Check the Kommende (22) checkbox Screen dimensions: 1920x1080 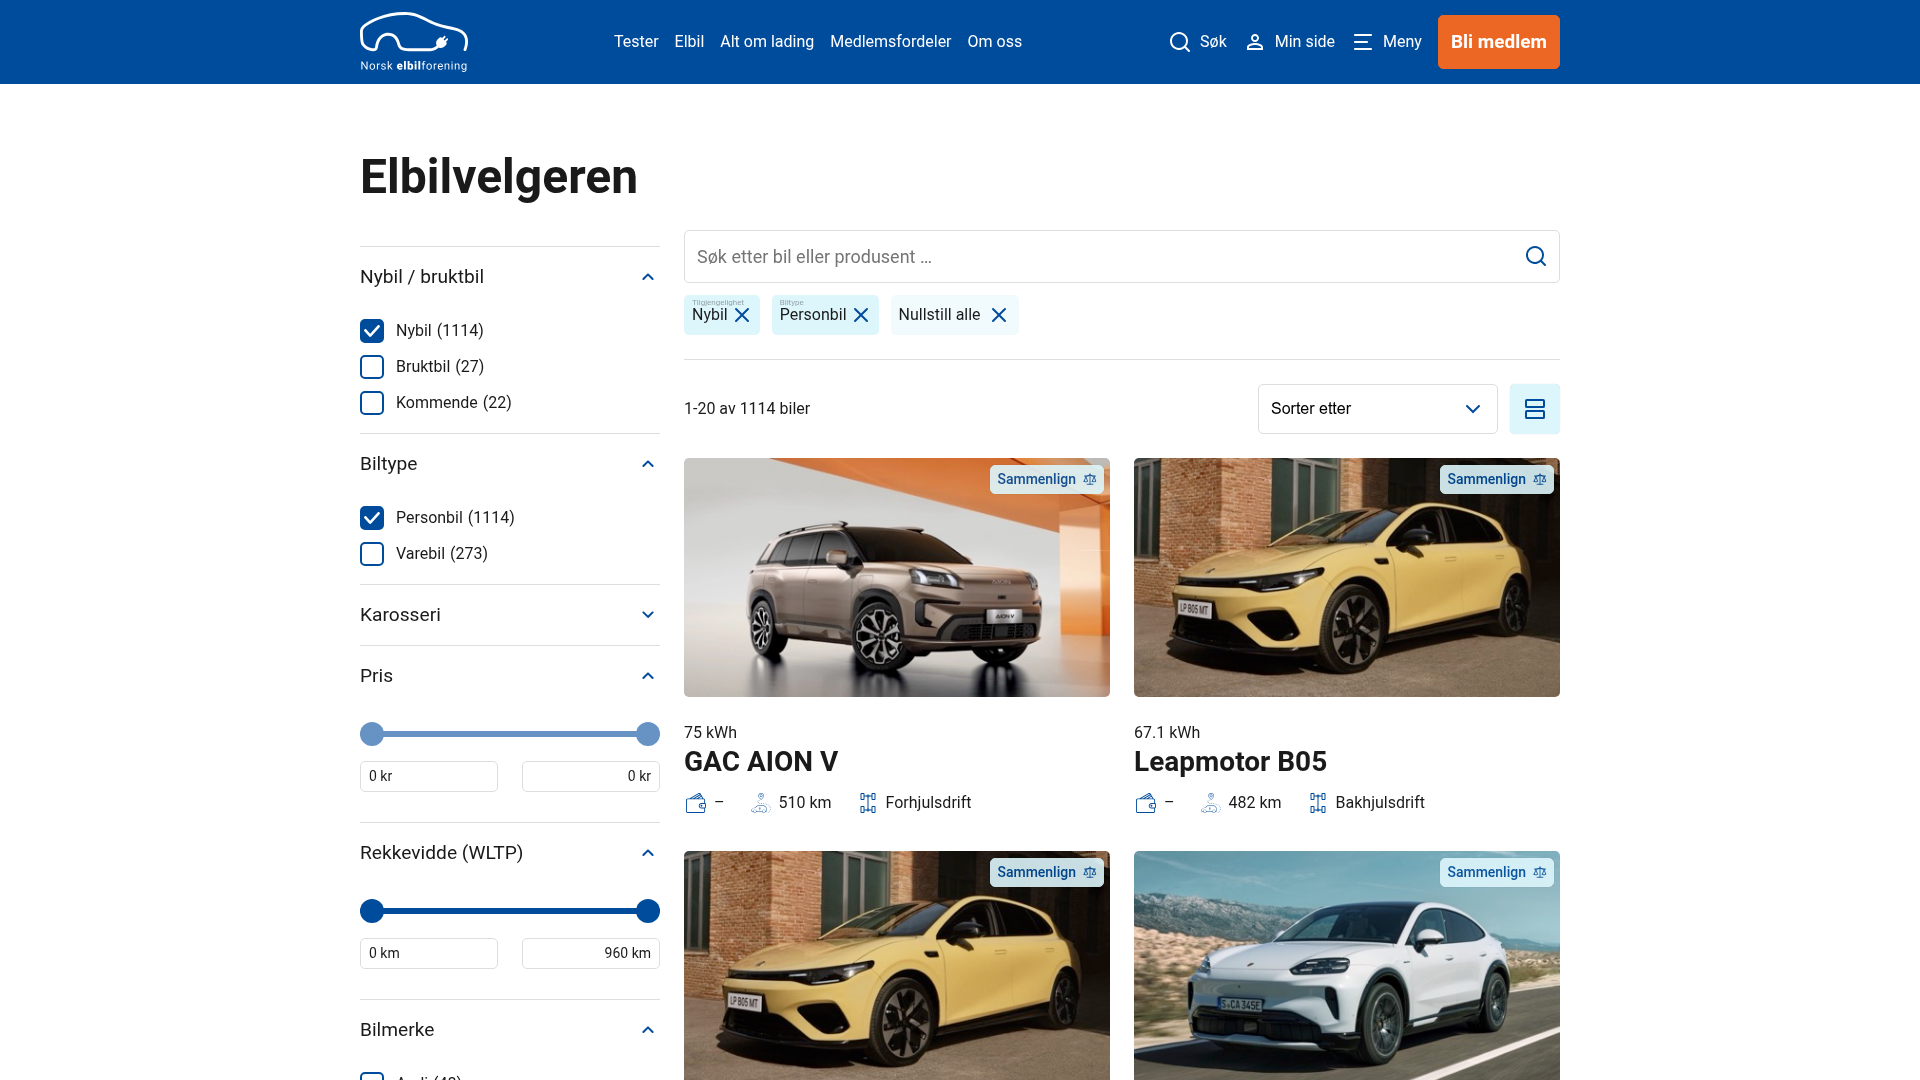coord(372,403)
